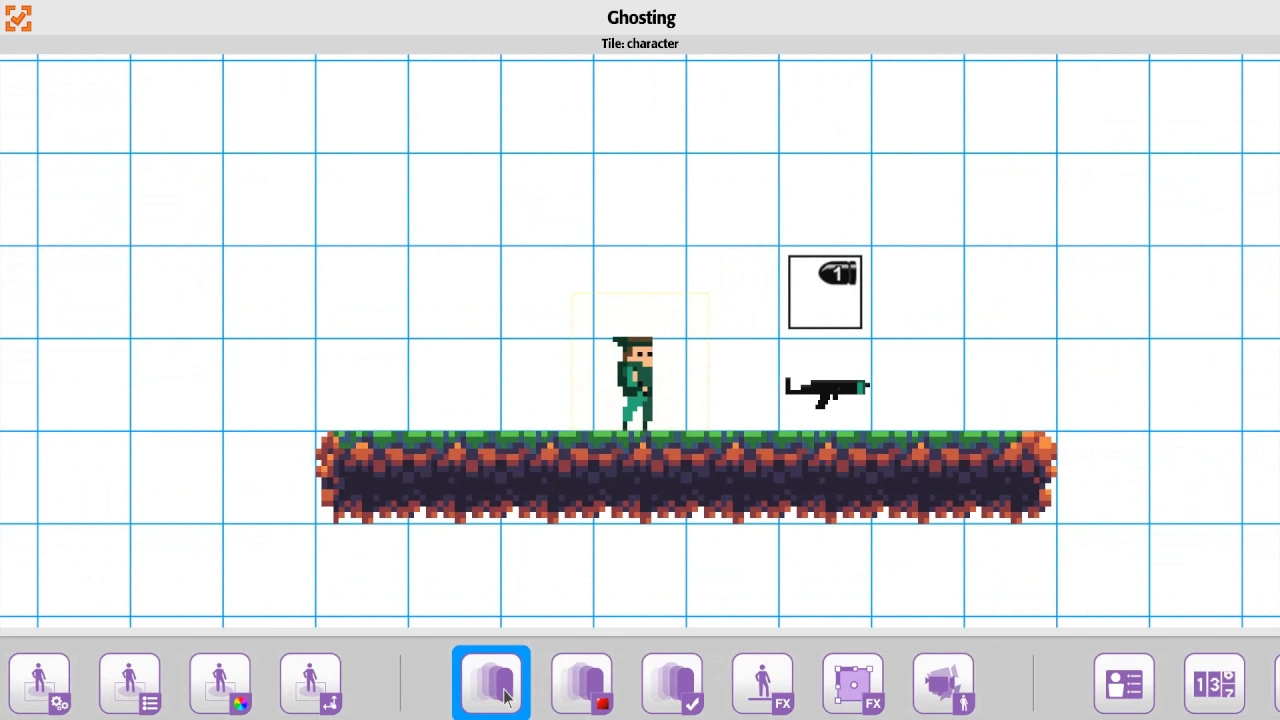Open the ID card list icon
This screenshot has height=720, width=1280.
click(1124, 684)
